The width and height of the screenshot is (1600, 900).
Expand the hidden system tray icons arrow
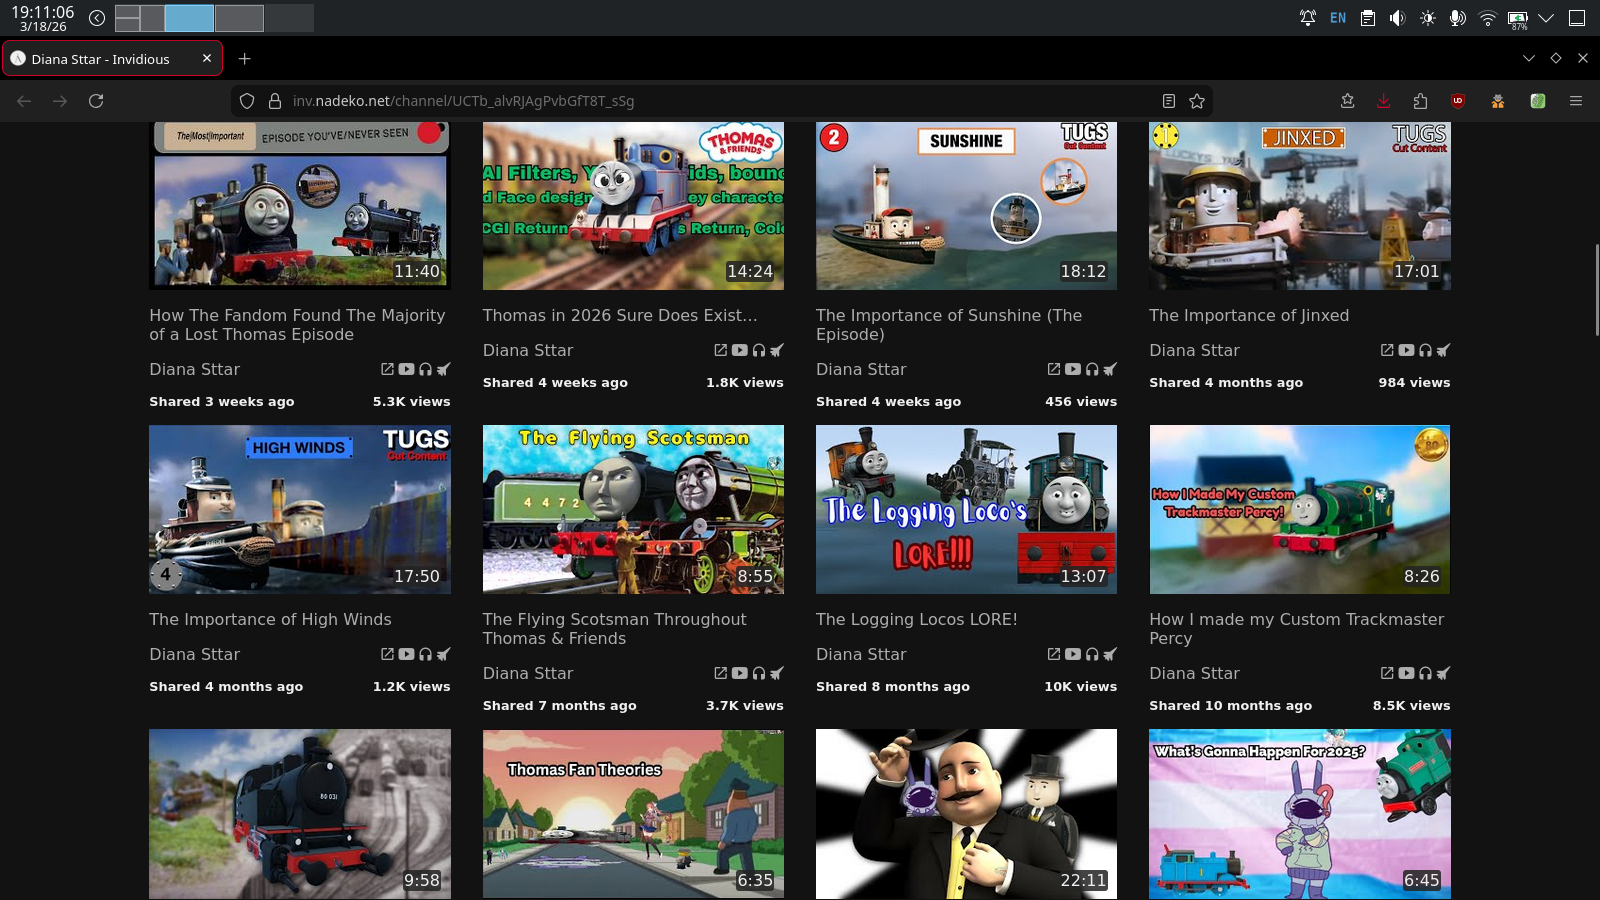pyautogui.click(x=1546, y=18)
